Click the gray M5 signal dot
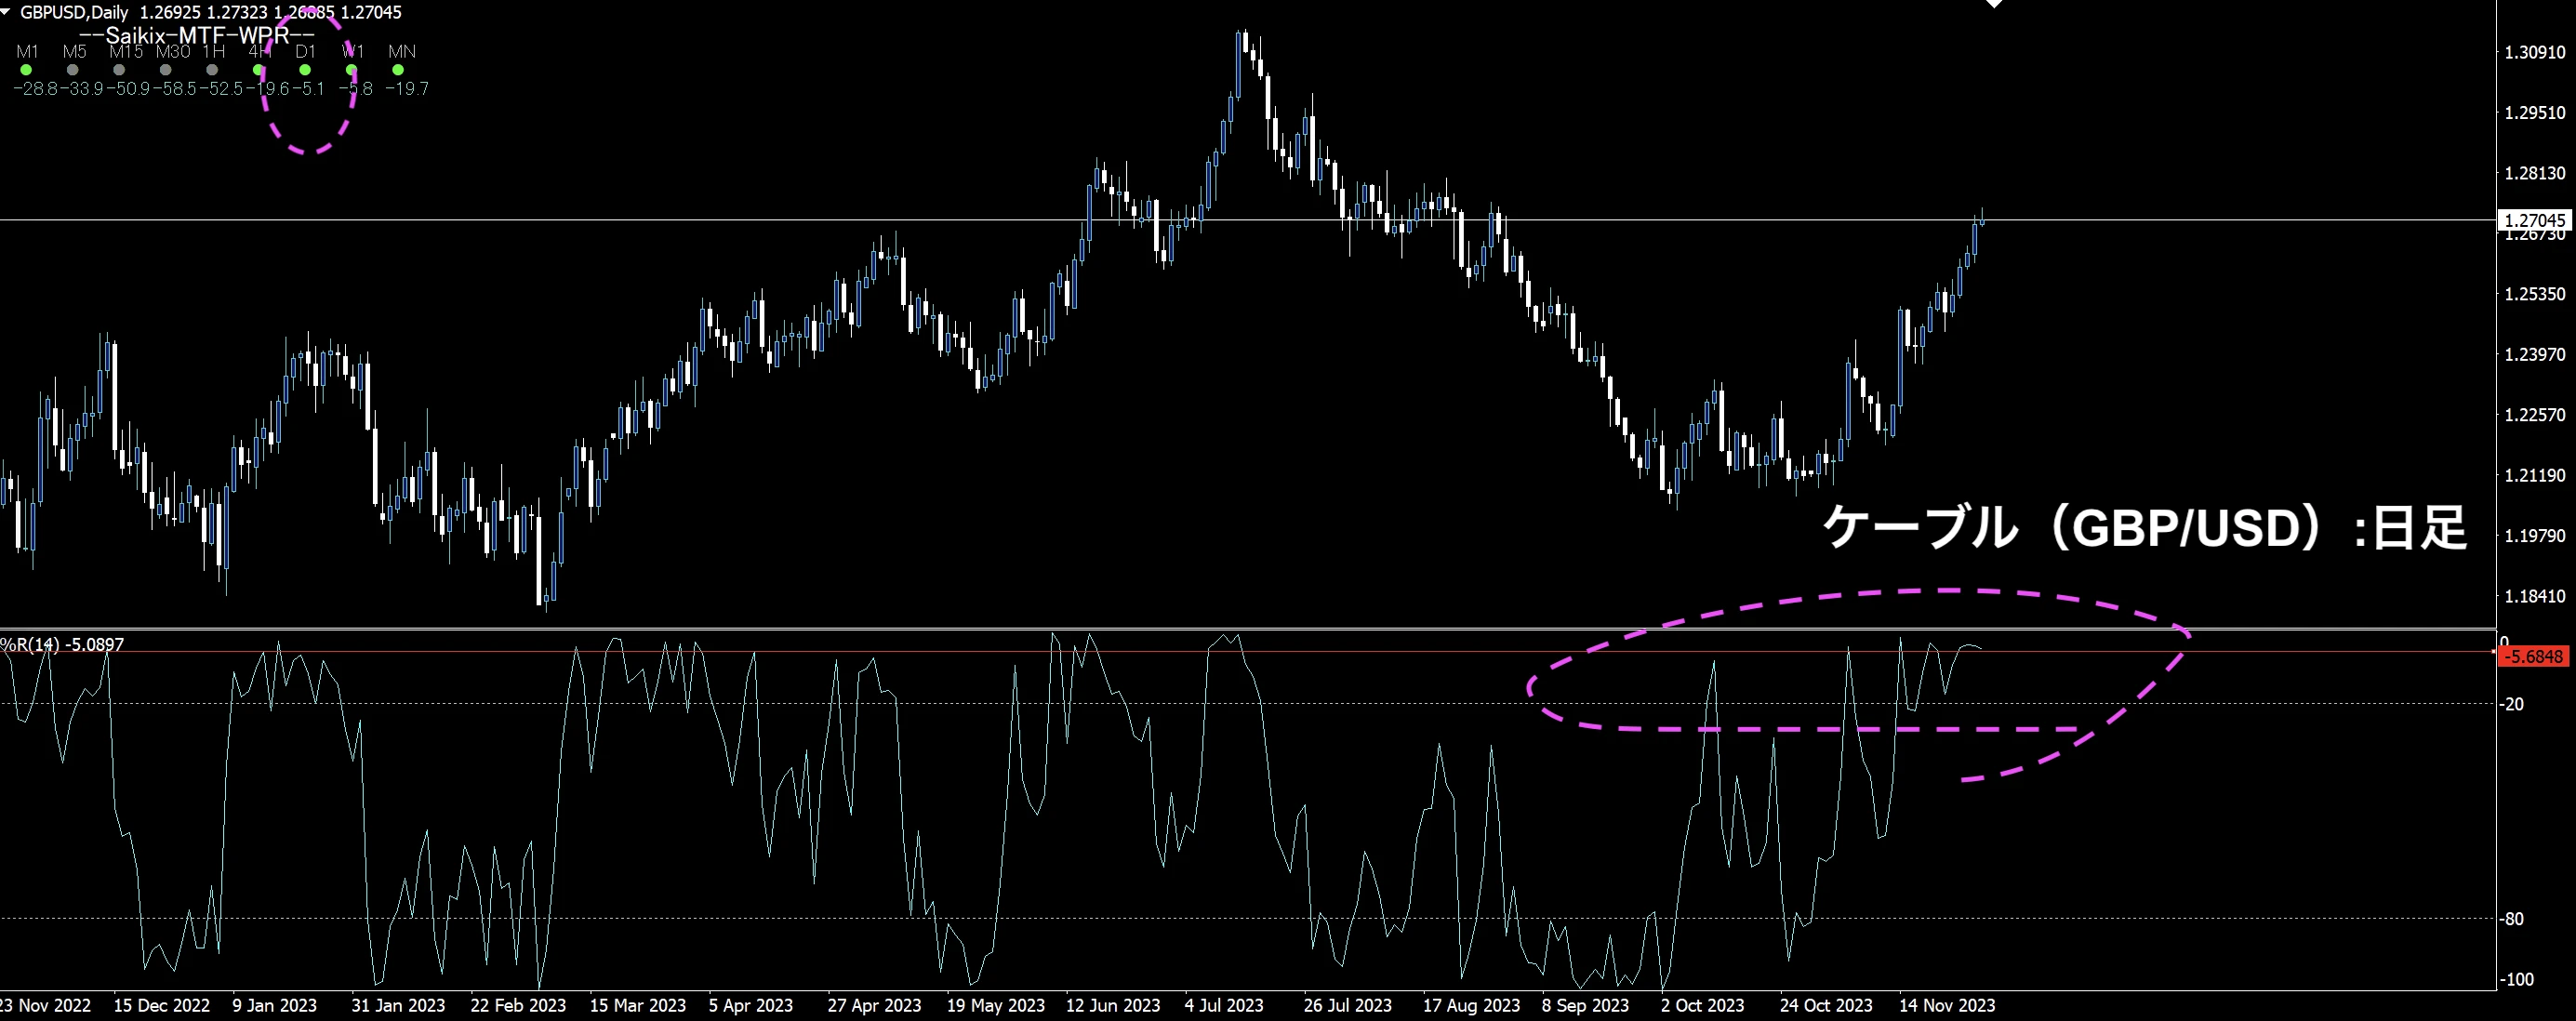 (x=73, y=70)
